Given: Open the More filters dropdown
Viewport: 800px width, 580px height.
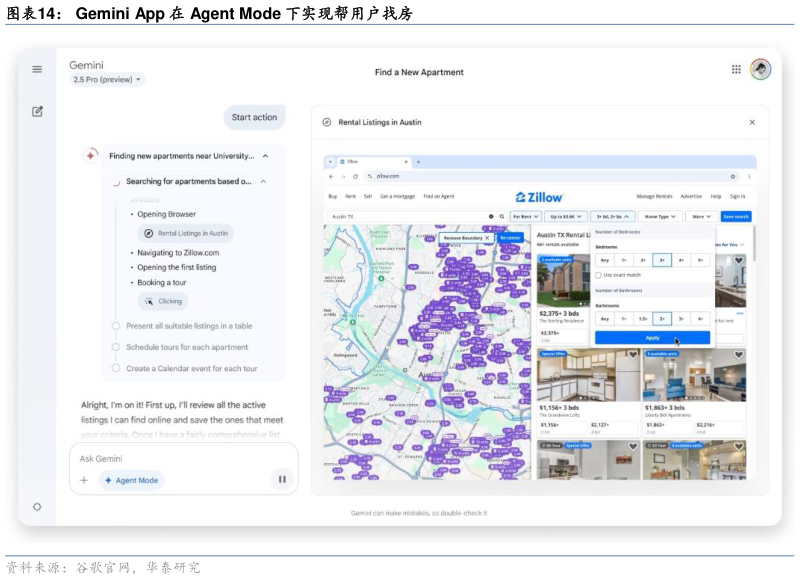Looking at the screenshot, I should [x=702, y=217].
